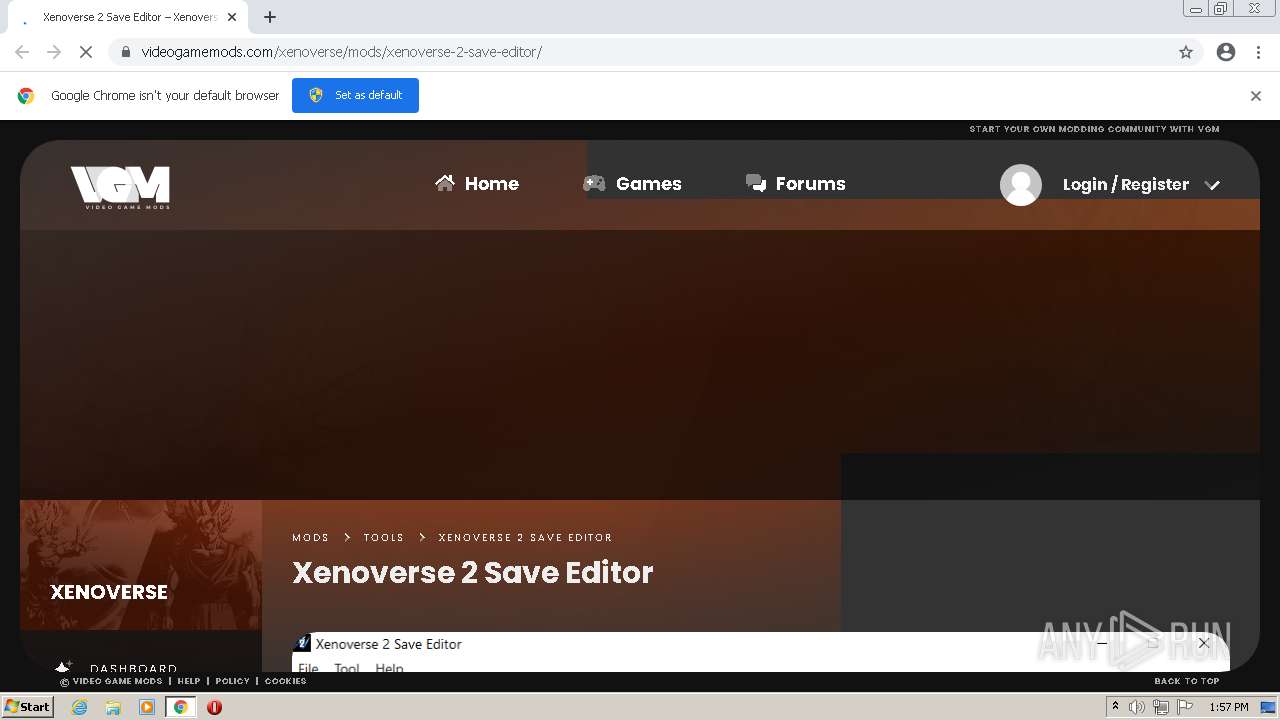Click the Chrome taskbar icon
Screen dimensions: 1280x720
point(180,707)
